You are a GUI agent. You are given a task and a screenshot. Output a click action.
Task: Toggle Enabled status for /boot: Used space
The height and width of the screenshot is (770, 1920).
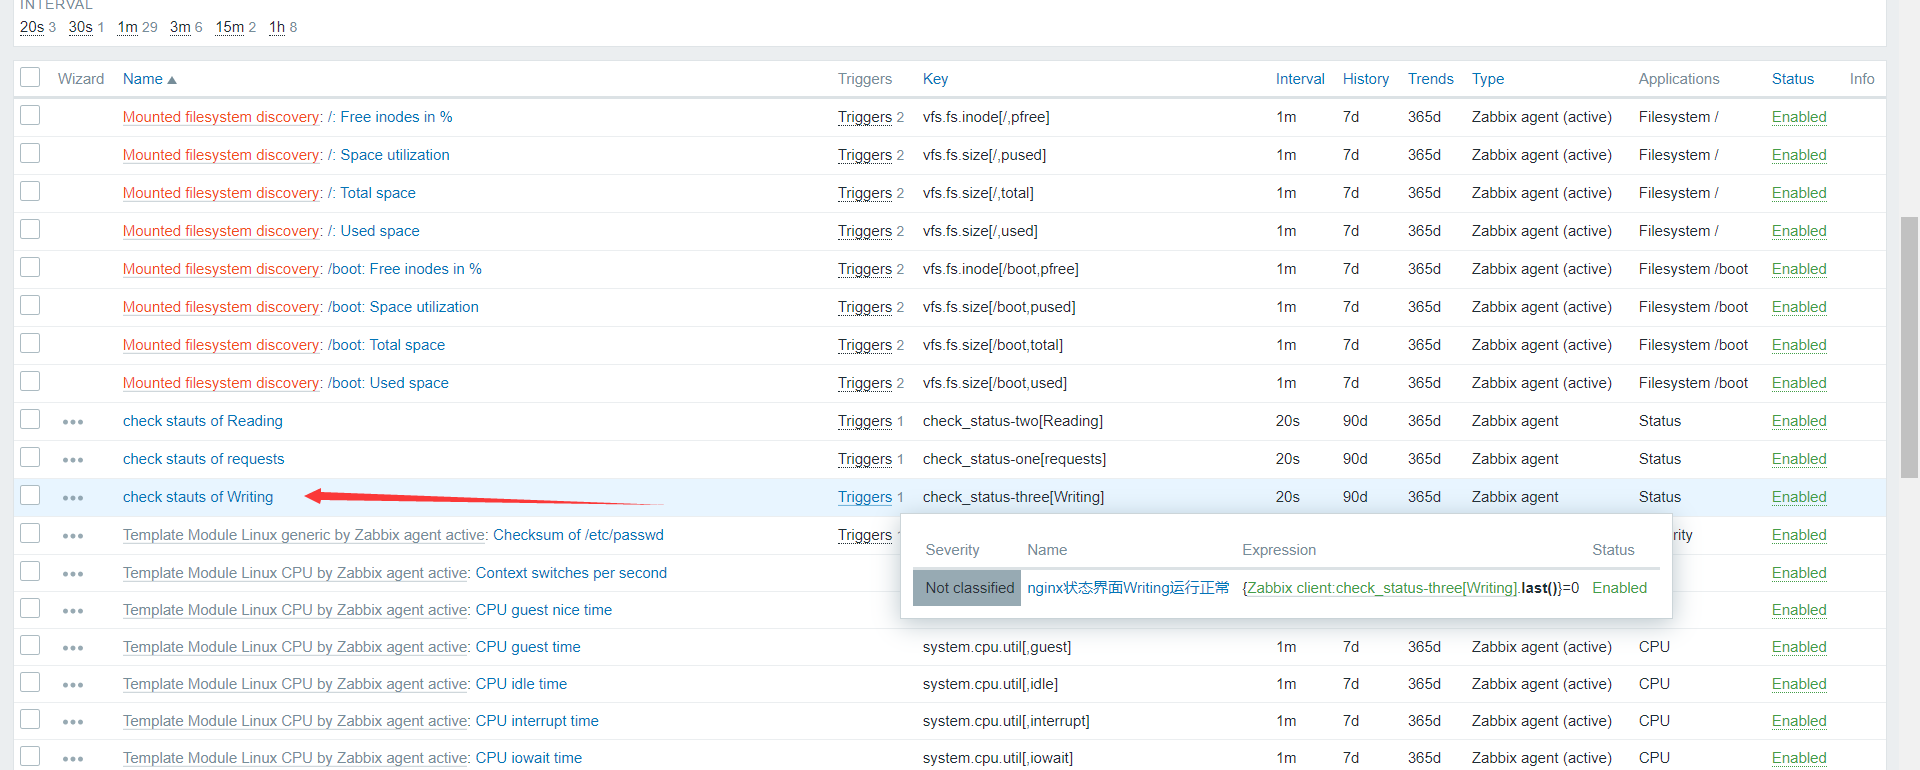[1799, 383]
